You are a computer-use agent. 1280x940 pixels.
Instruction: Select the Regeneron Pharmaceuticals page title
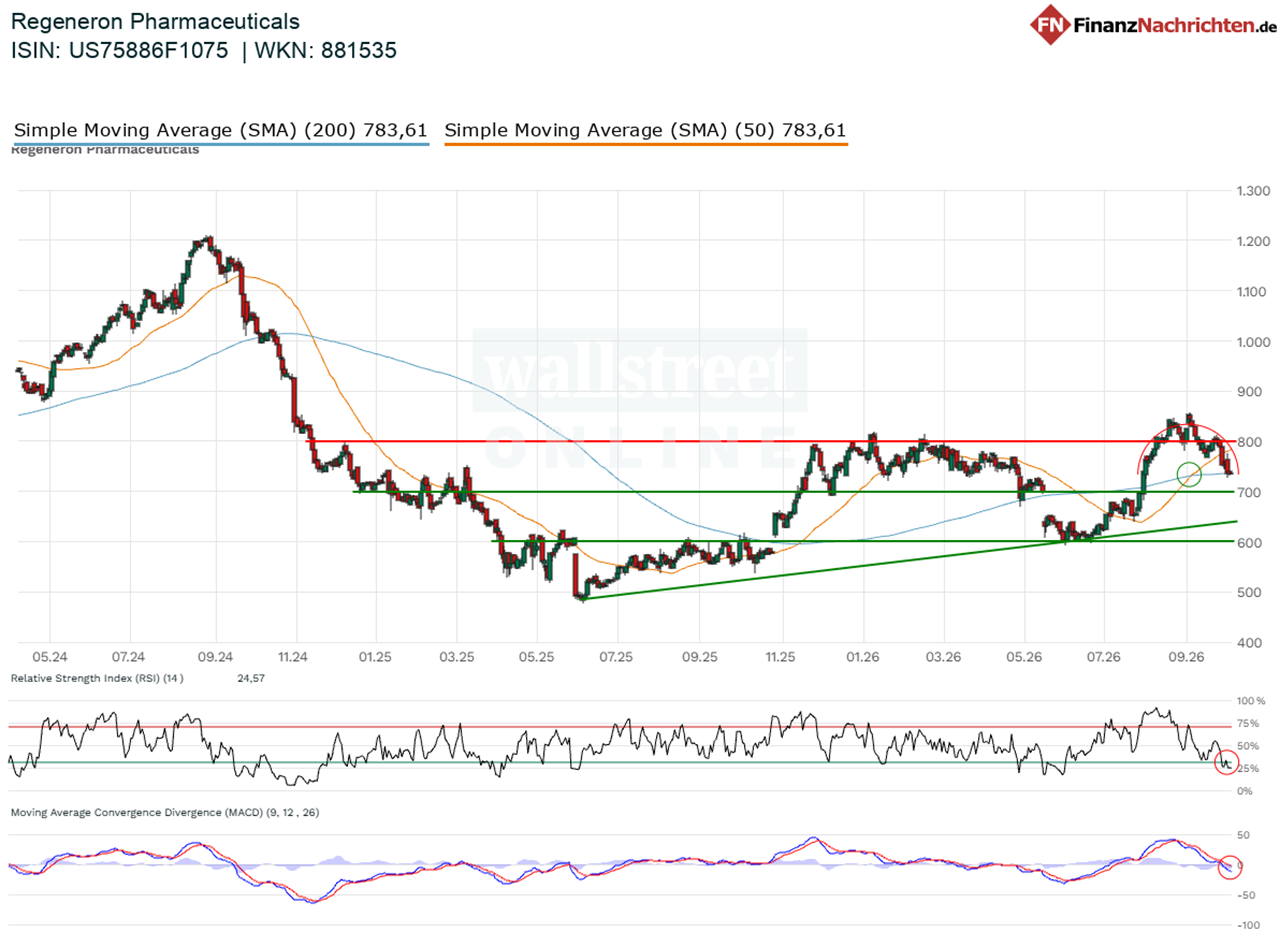pos(155,21)
